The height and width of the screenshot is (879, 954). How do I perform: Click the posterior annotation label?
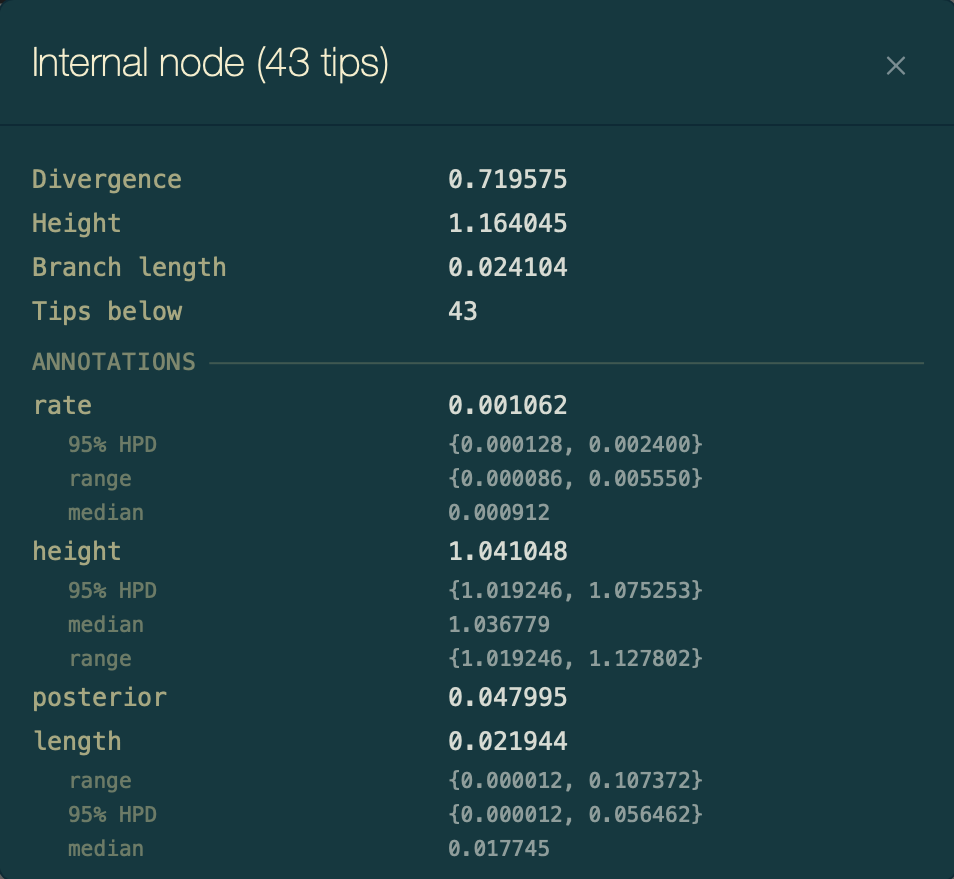(x=99, y=697)
